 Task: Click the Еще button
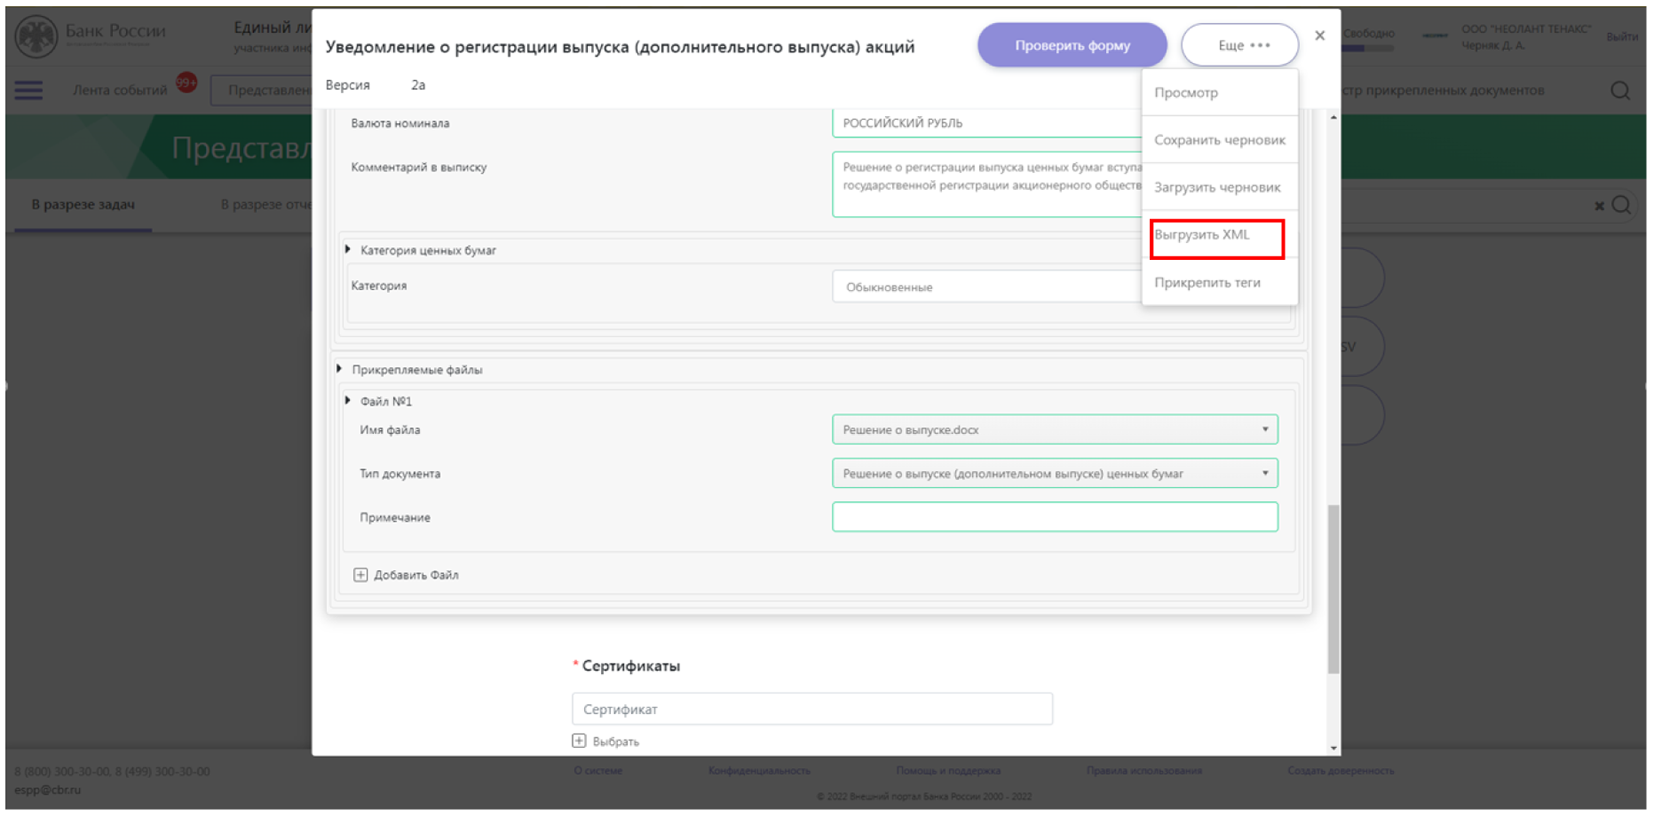[x=1240, y=46]
